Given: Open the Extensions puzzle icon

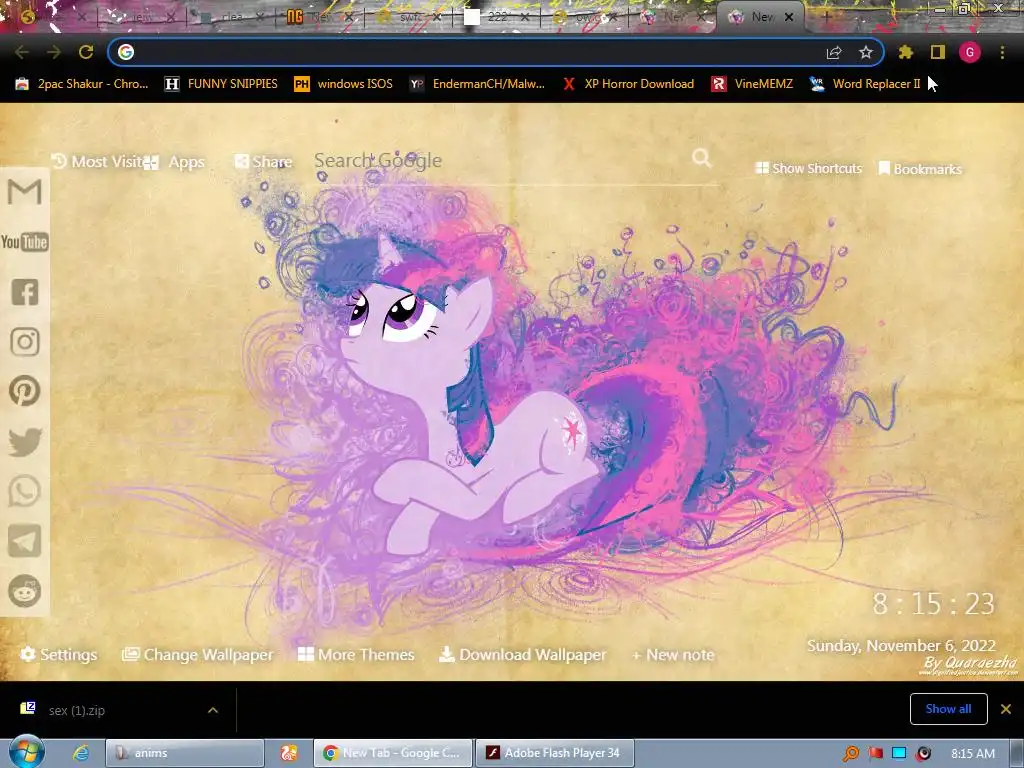Looking at the screenshot, I should tap(905, 52).
